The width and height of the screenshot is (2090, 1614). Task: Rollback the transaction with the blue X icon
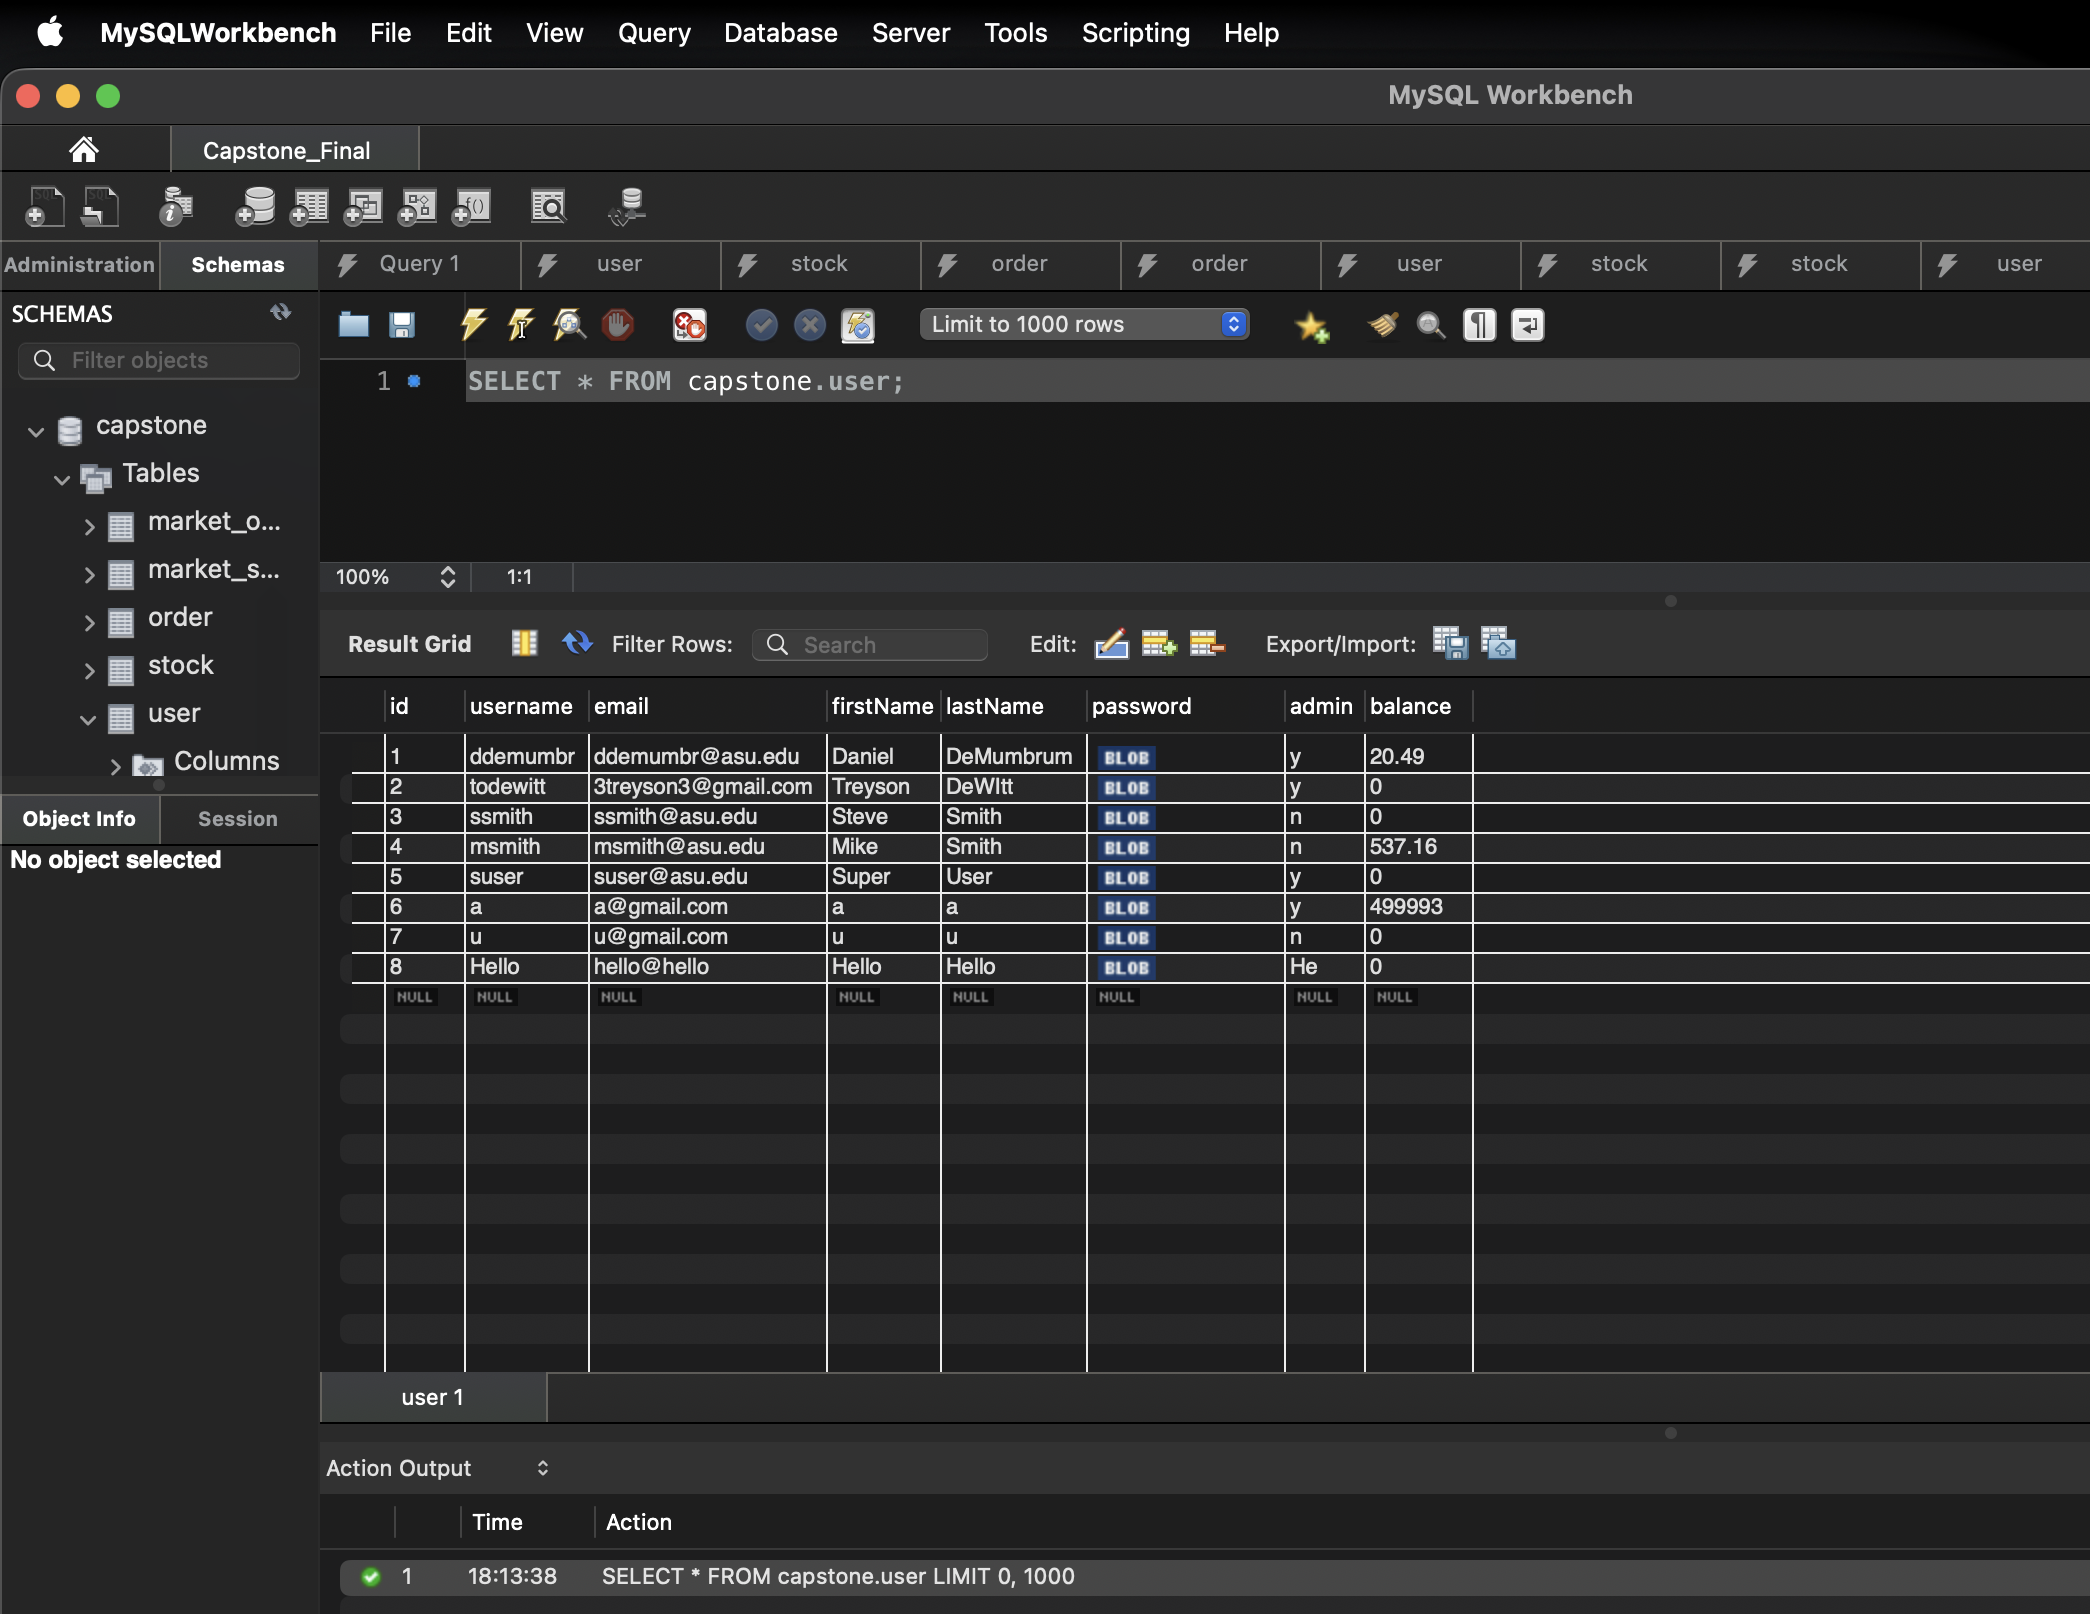[x=809, y=324]
